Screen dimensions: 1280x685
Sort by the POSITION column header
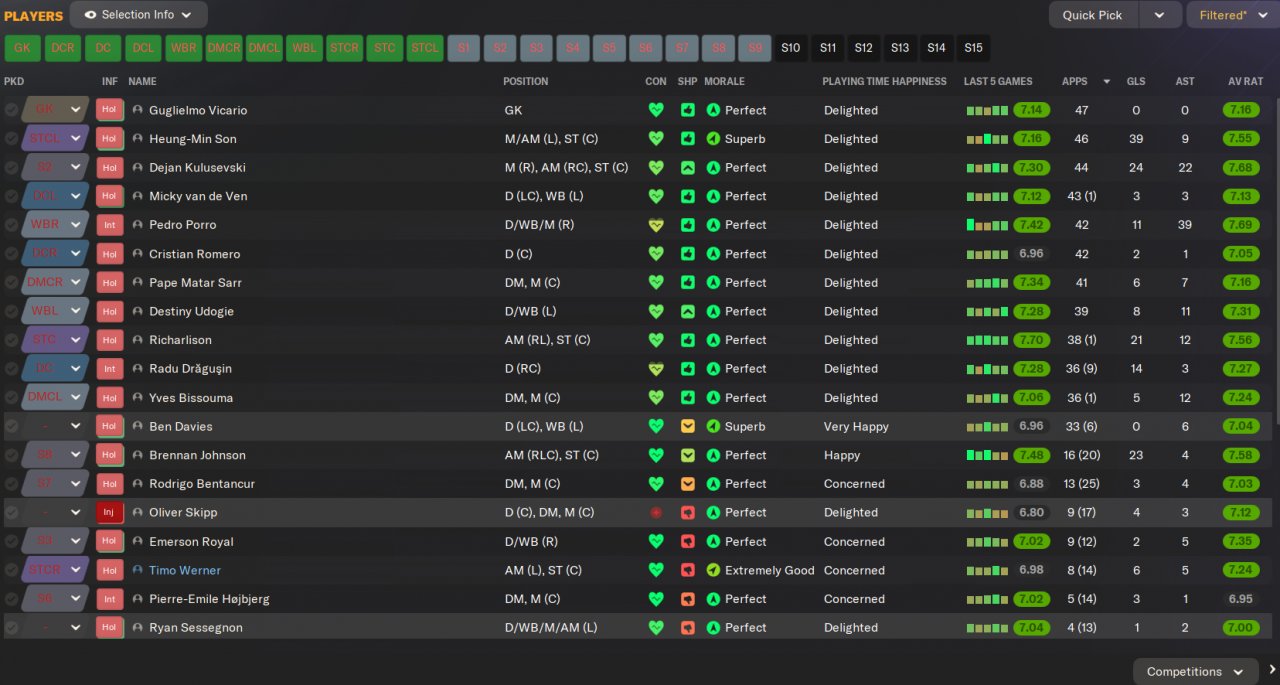[x=526, y=81]
